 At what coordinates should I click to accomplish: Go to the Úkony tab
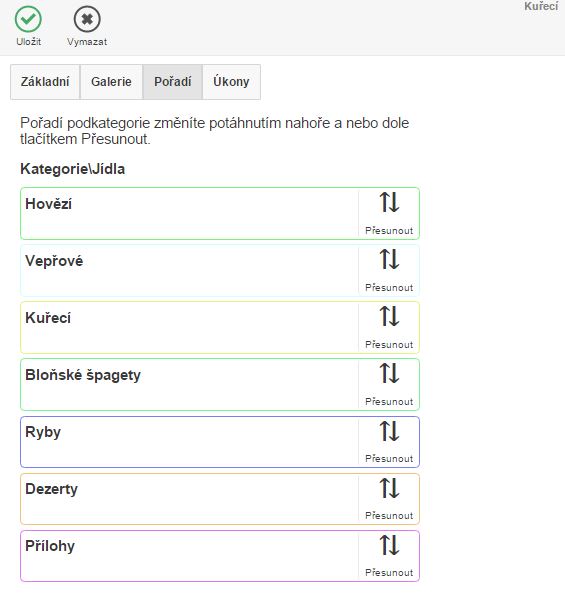(232, 82)
